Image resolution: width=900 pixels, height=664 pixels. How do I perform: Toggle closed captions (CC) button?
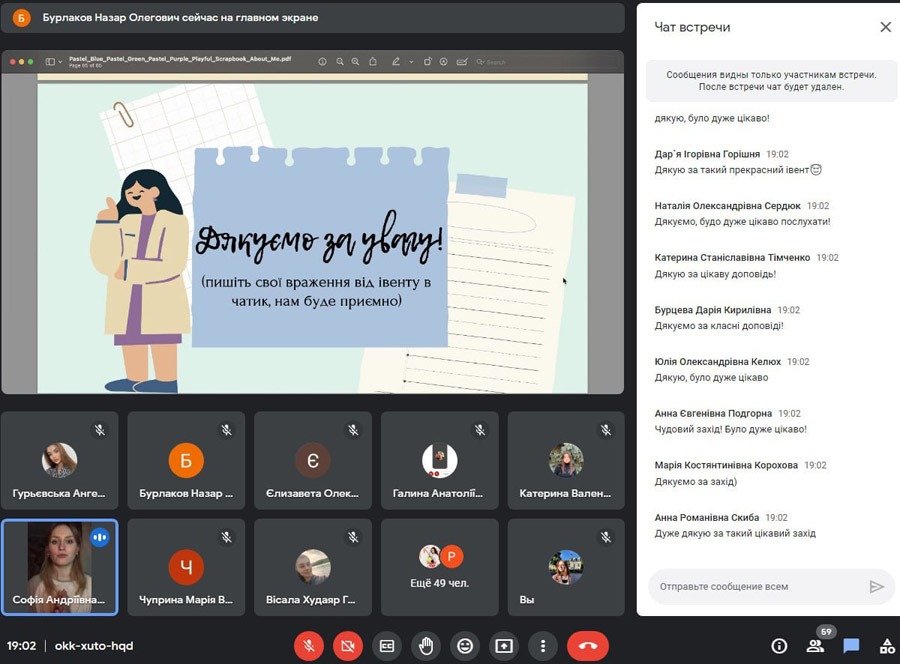pyautogui.click(x=387, y=646)
